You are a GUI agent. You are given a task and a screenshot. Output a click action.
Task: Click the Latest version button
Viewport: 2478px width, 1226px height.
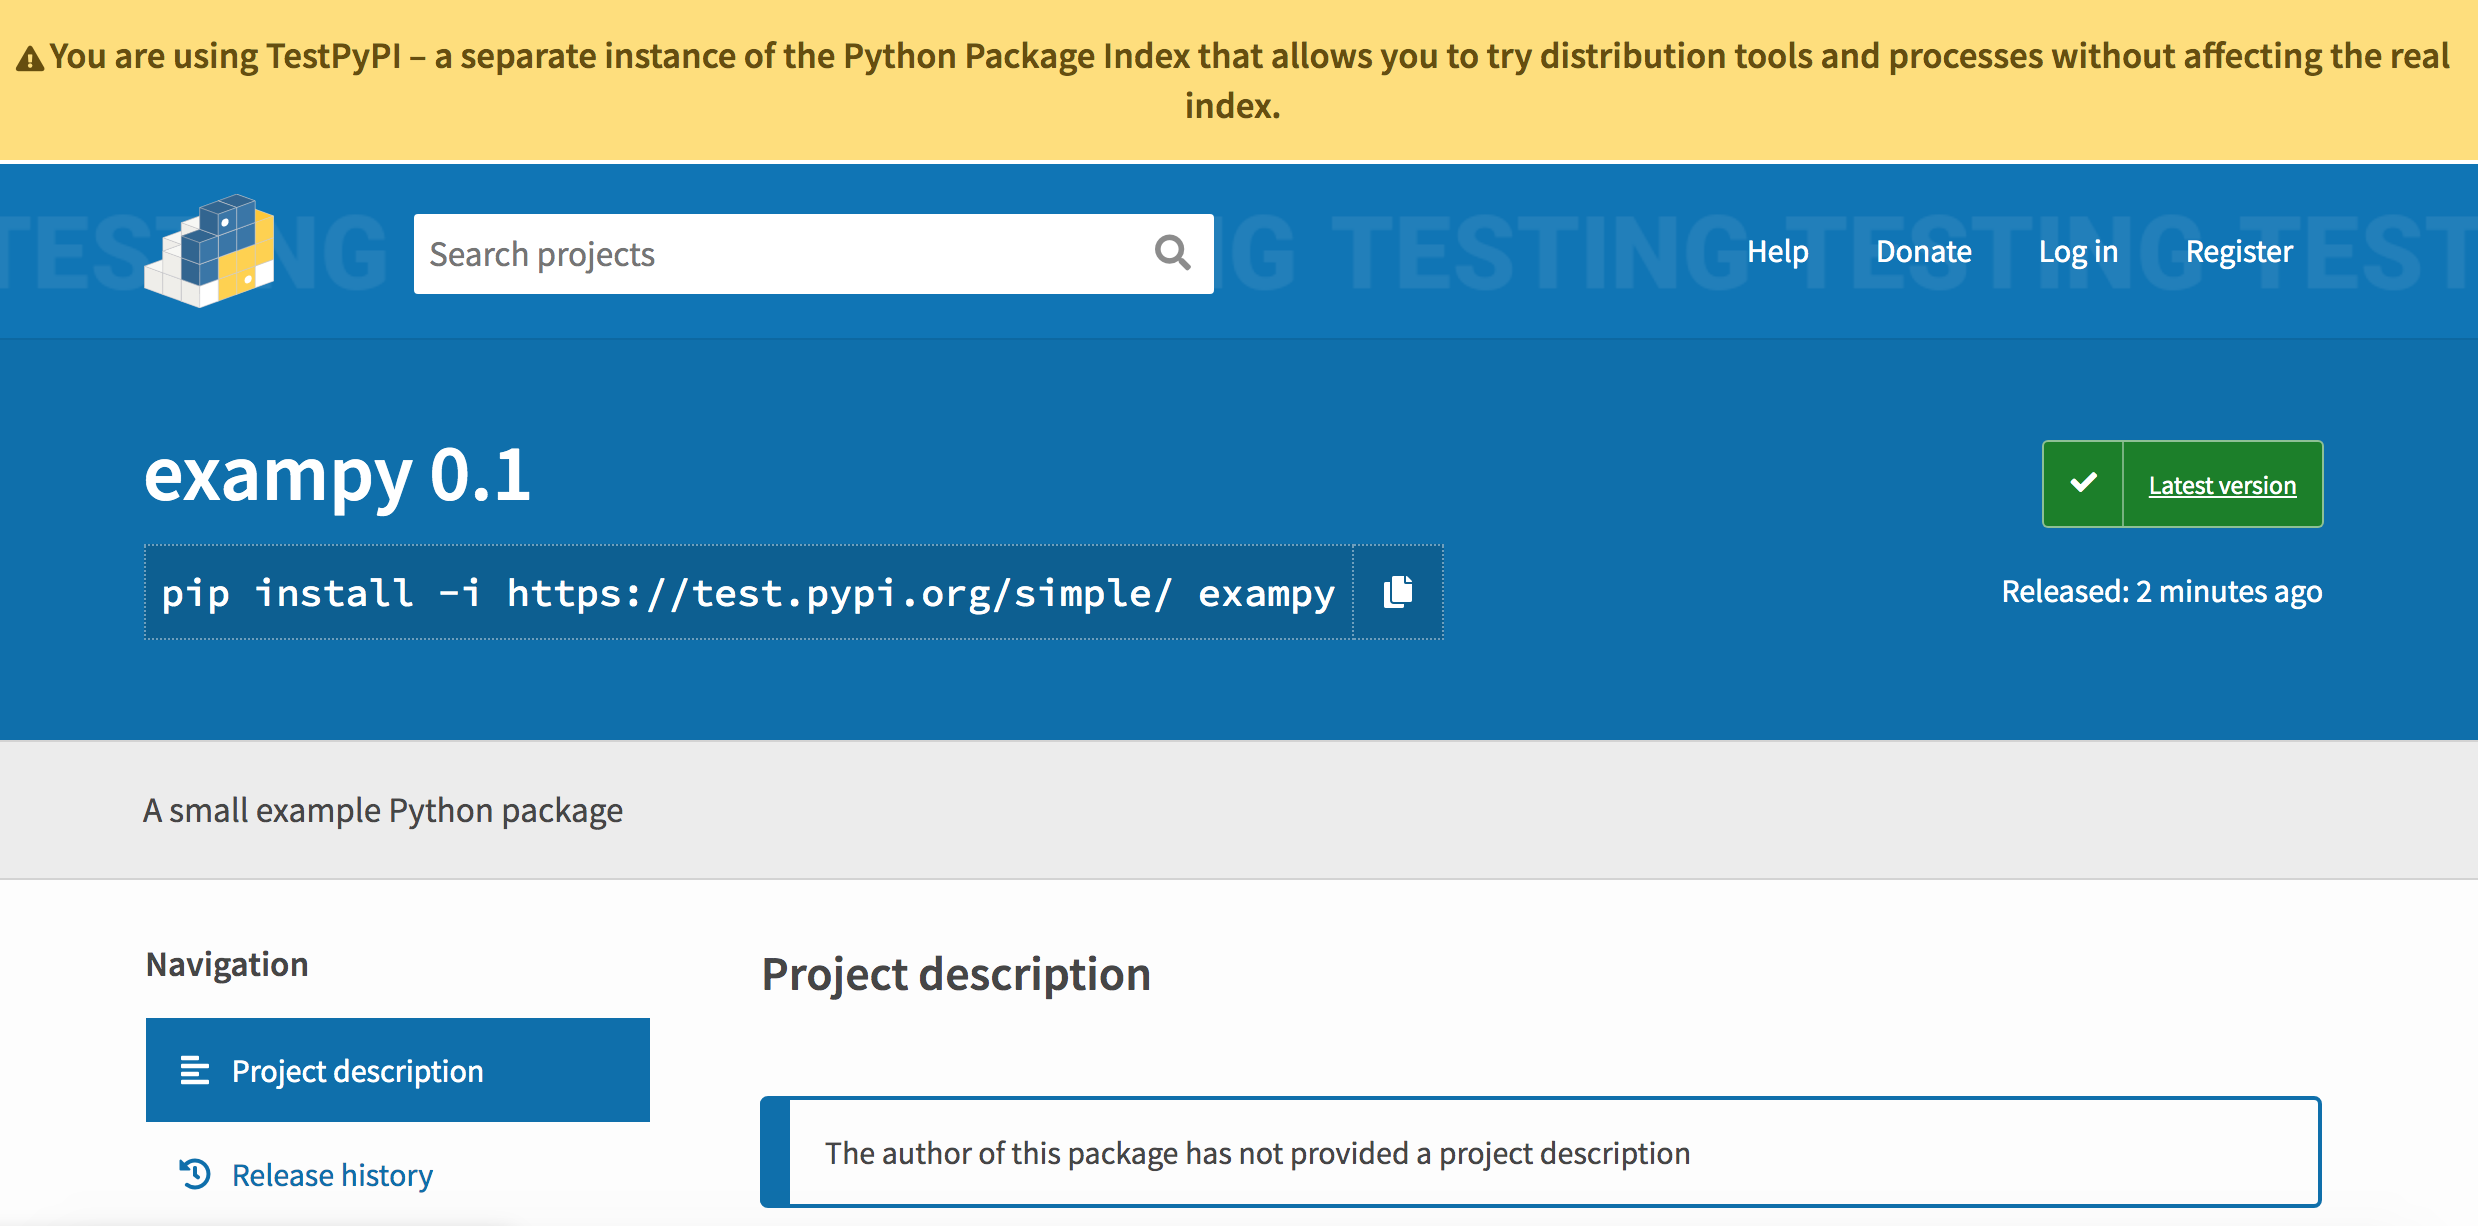tap(2182, 484)
